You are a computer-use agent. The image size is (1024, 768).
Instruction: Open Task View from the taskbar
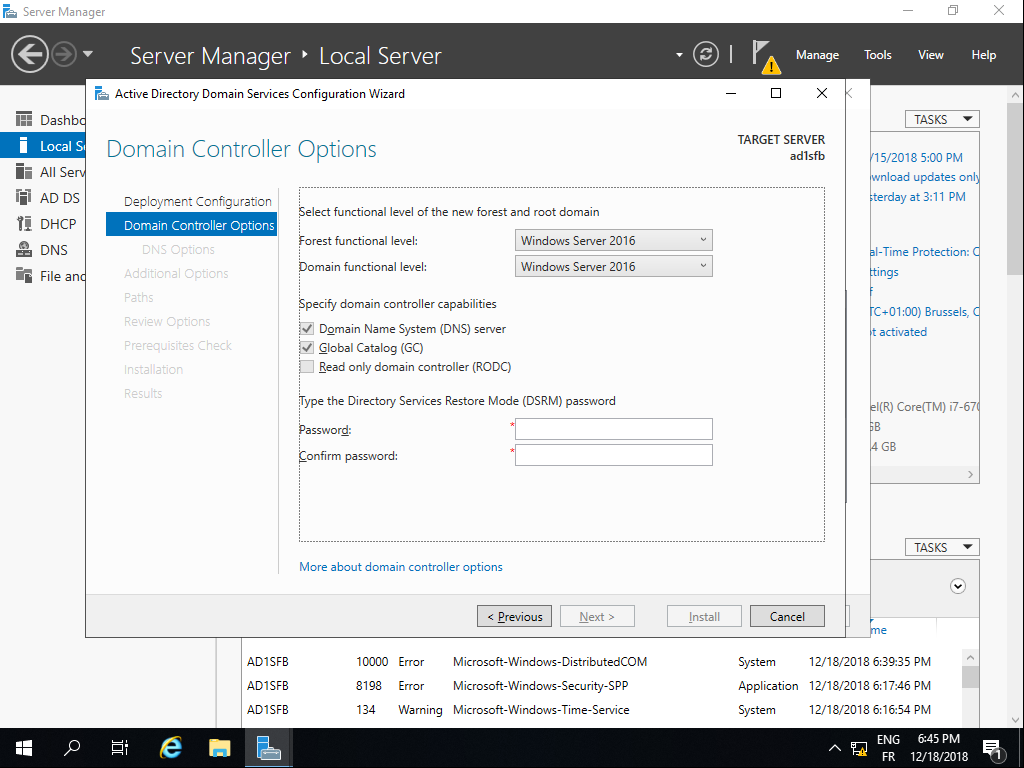[x=120, y=747]
